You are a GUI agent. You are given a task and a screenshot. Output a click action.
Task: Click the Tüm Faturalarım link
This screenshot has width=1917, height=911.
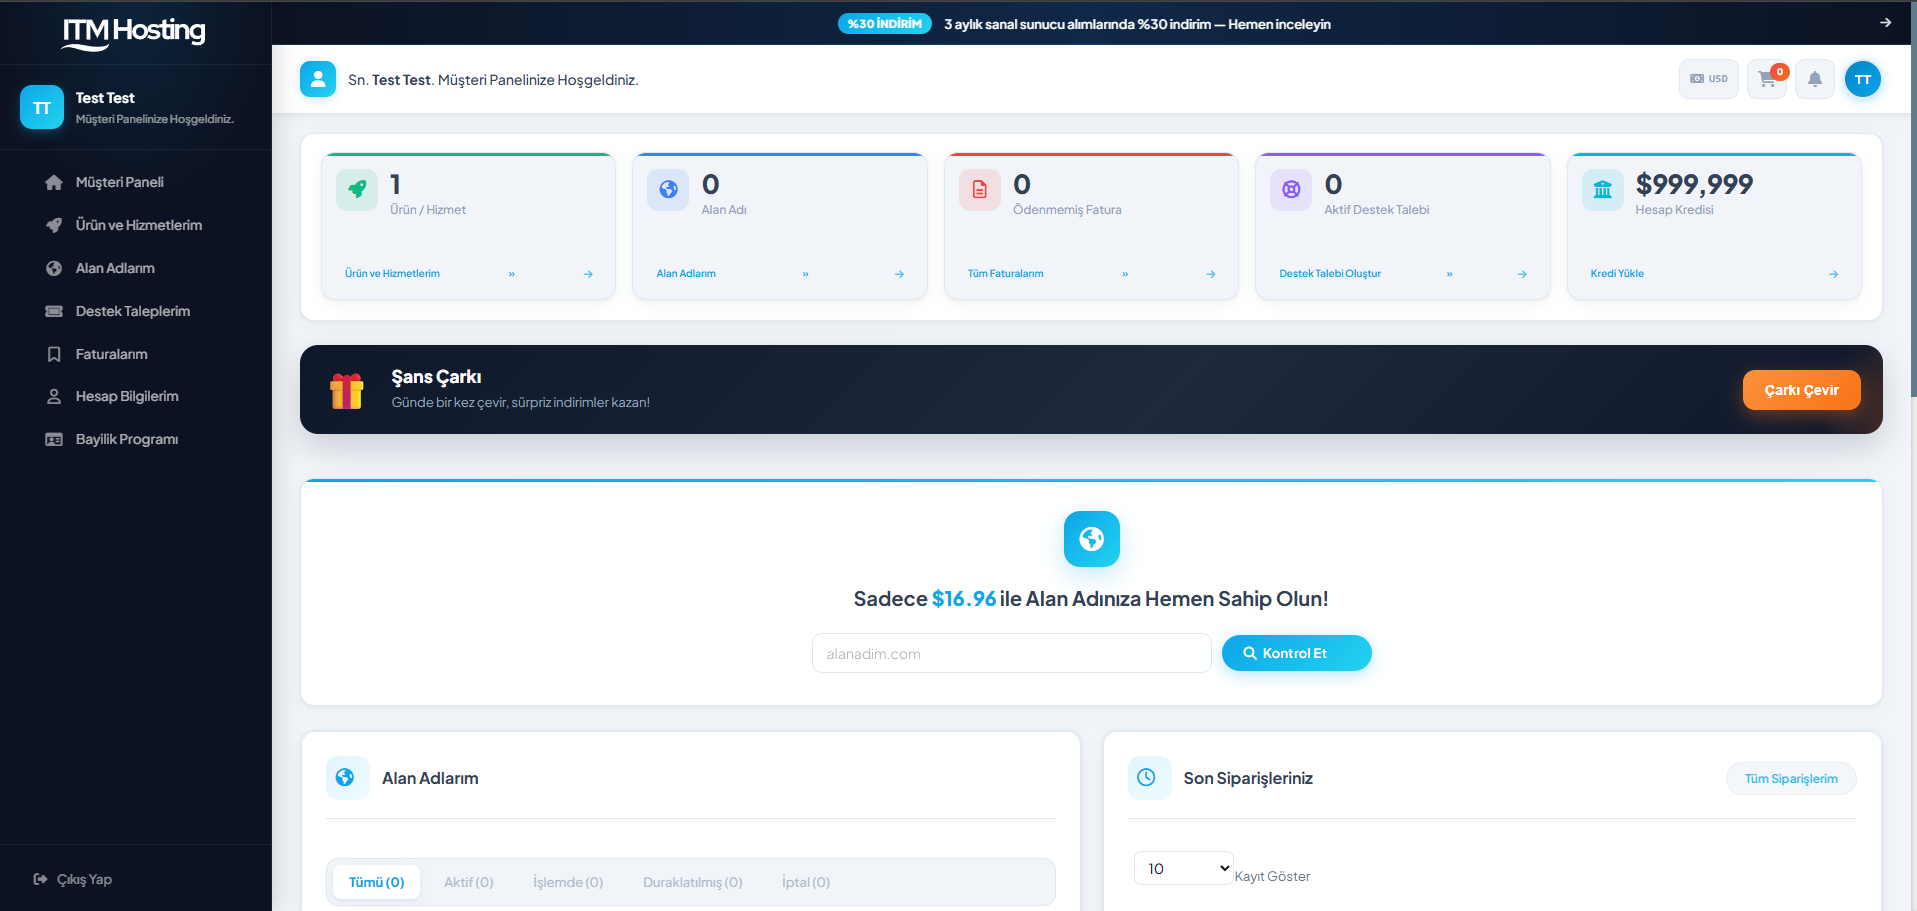[x=1005, y=274]
